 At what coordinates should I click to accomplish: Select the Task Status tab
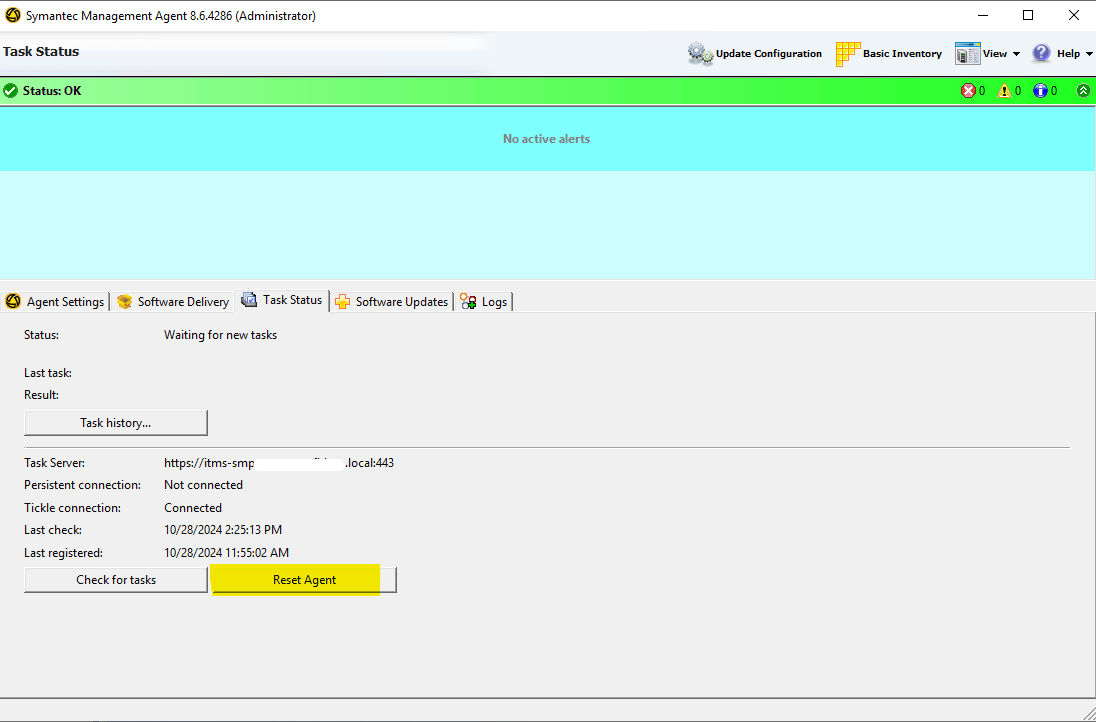coord(282,300)
